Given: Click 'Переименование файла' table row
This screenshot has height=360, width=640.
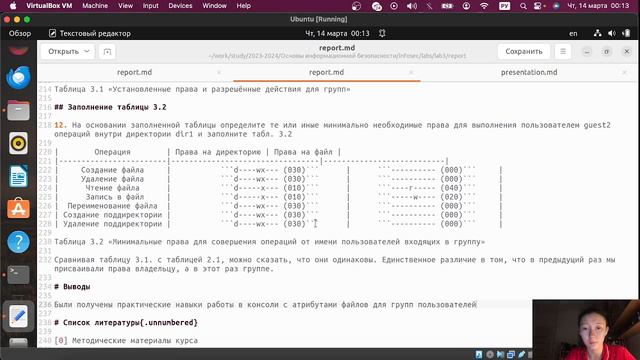Looking at the screenshot, I should [278, 206].
